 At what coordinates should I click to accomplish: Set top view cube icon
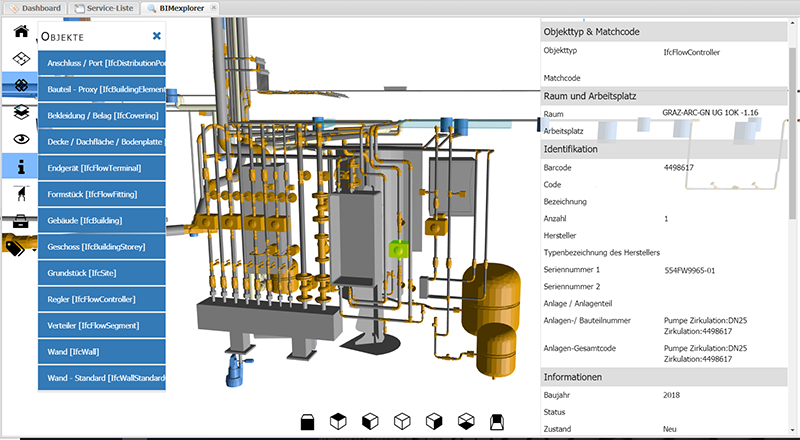click(x=338, y=422)
